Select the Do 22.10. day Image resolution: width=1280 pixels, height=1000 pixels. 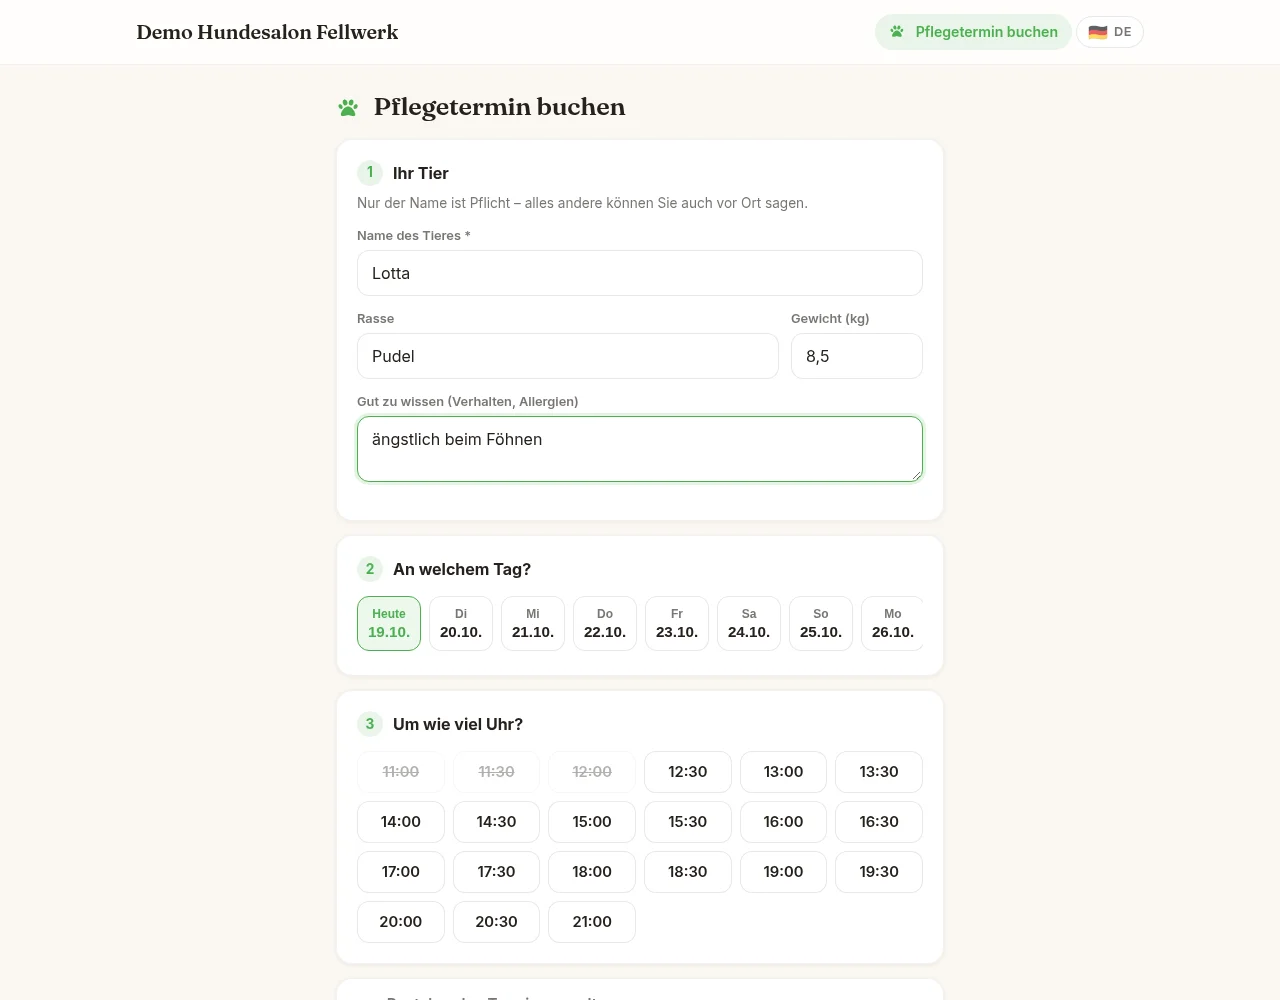click(x=605, y=624)
